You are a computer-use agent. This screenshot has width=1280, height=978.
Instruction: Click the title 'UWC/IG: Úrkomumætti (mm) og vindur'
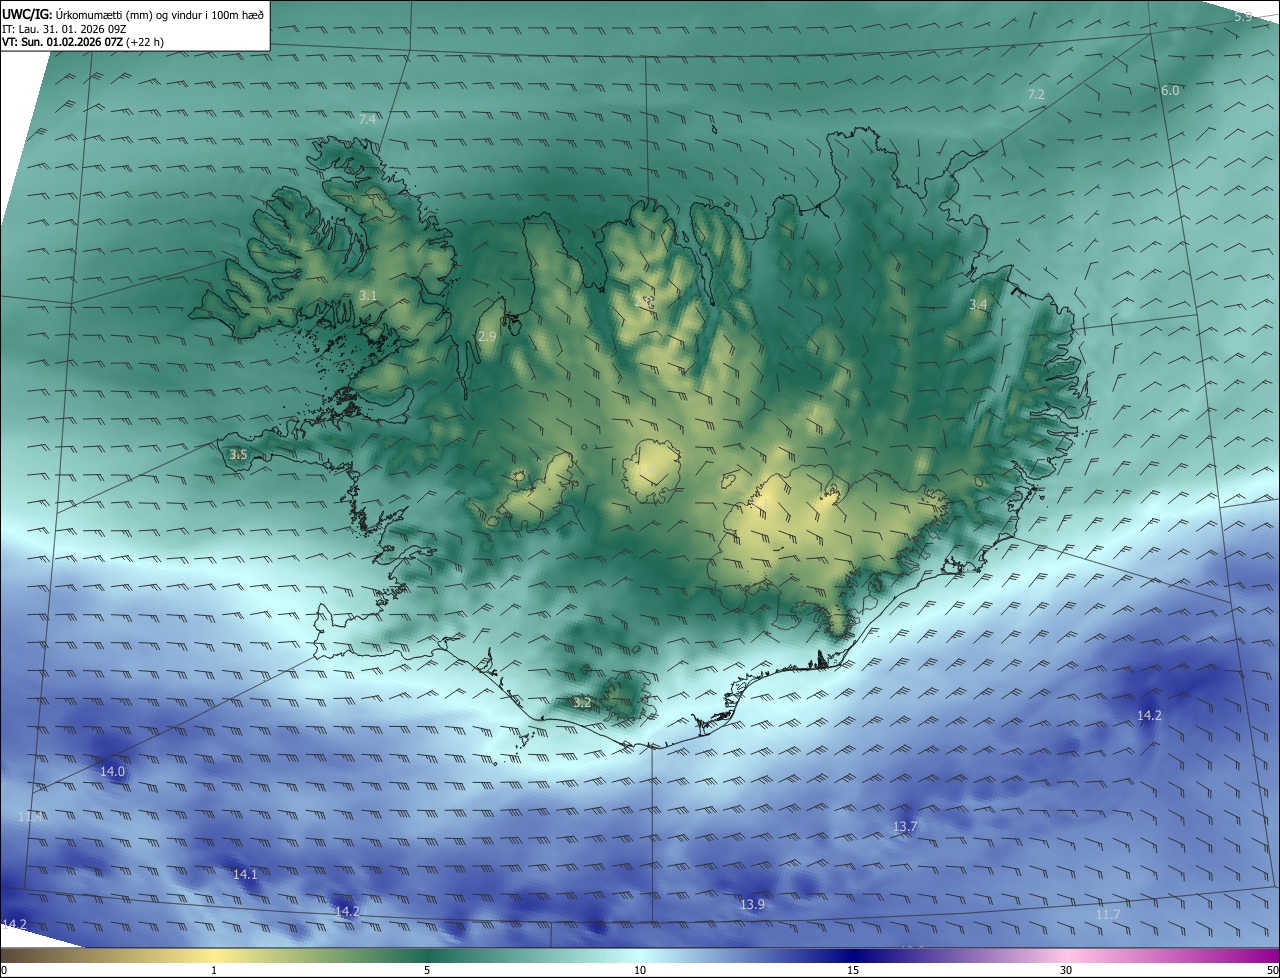click(135, 14)
